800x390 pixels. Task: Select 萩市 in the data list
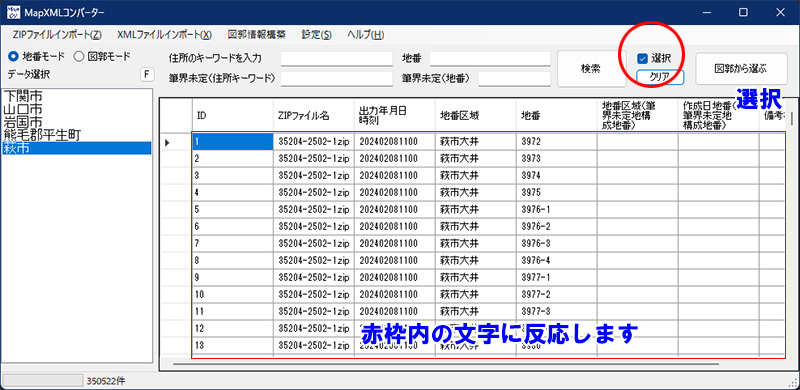click(77, 148)
